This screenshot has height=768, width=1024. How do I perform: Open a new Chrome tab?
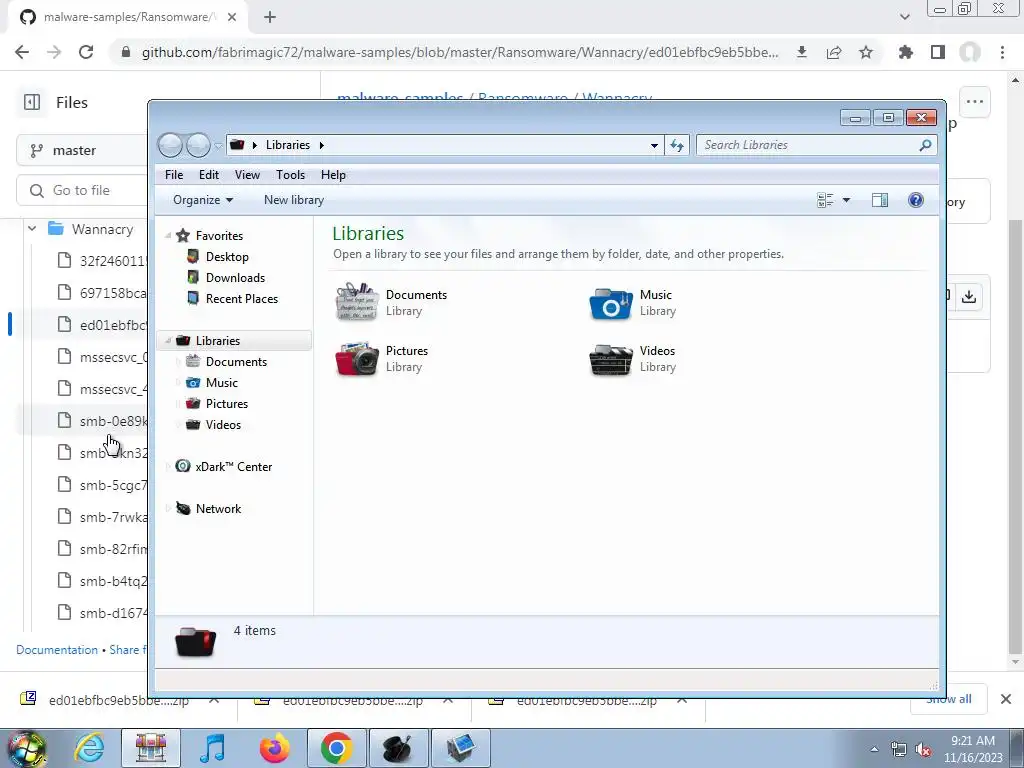tap(270, 17)
